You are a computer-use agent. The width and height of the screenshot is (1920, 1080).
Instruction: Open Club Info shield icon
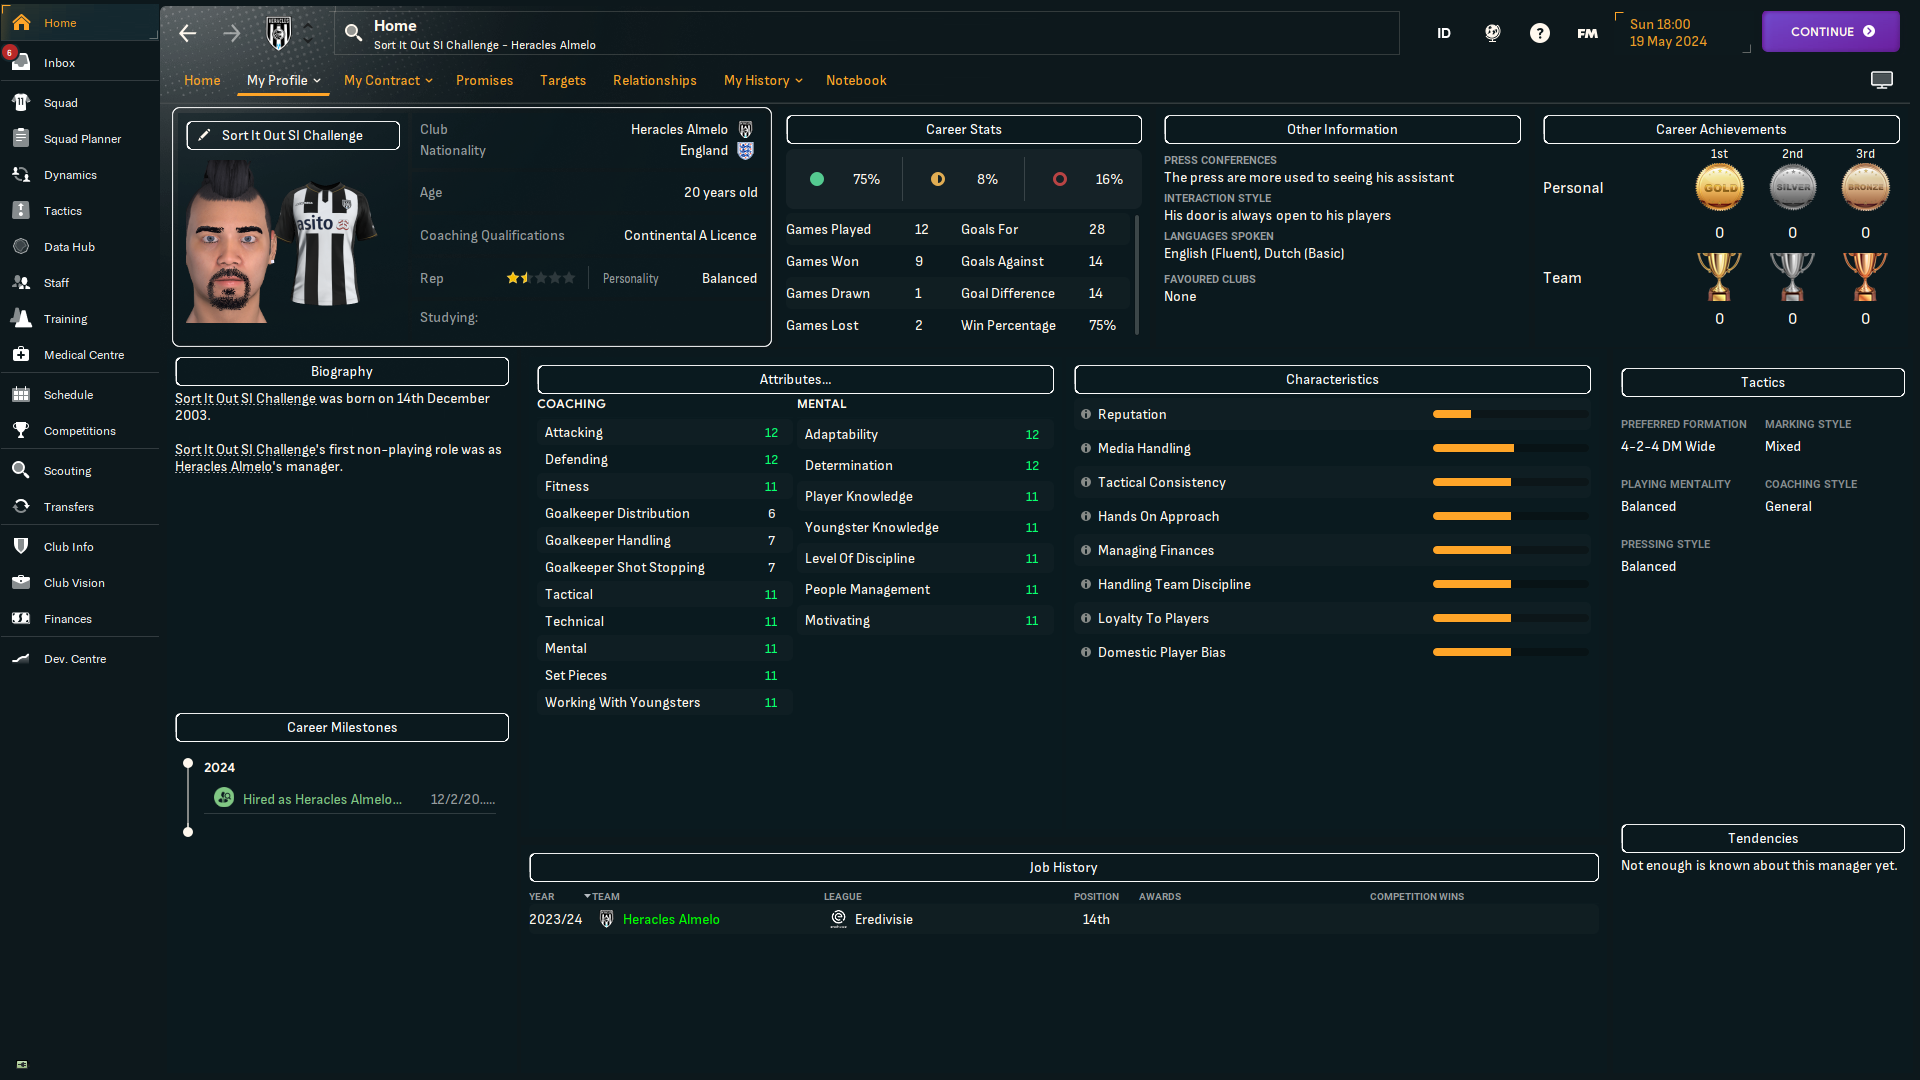(x=21, y=546)
